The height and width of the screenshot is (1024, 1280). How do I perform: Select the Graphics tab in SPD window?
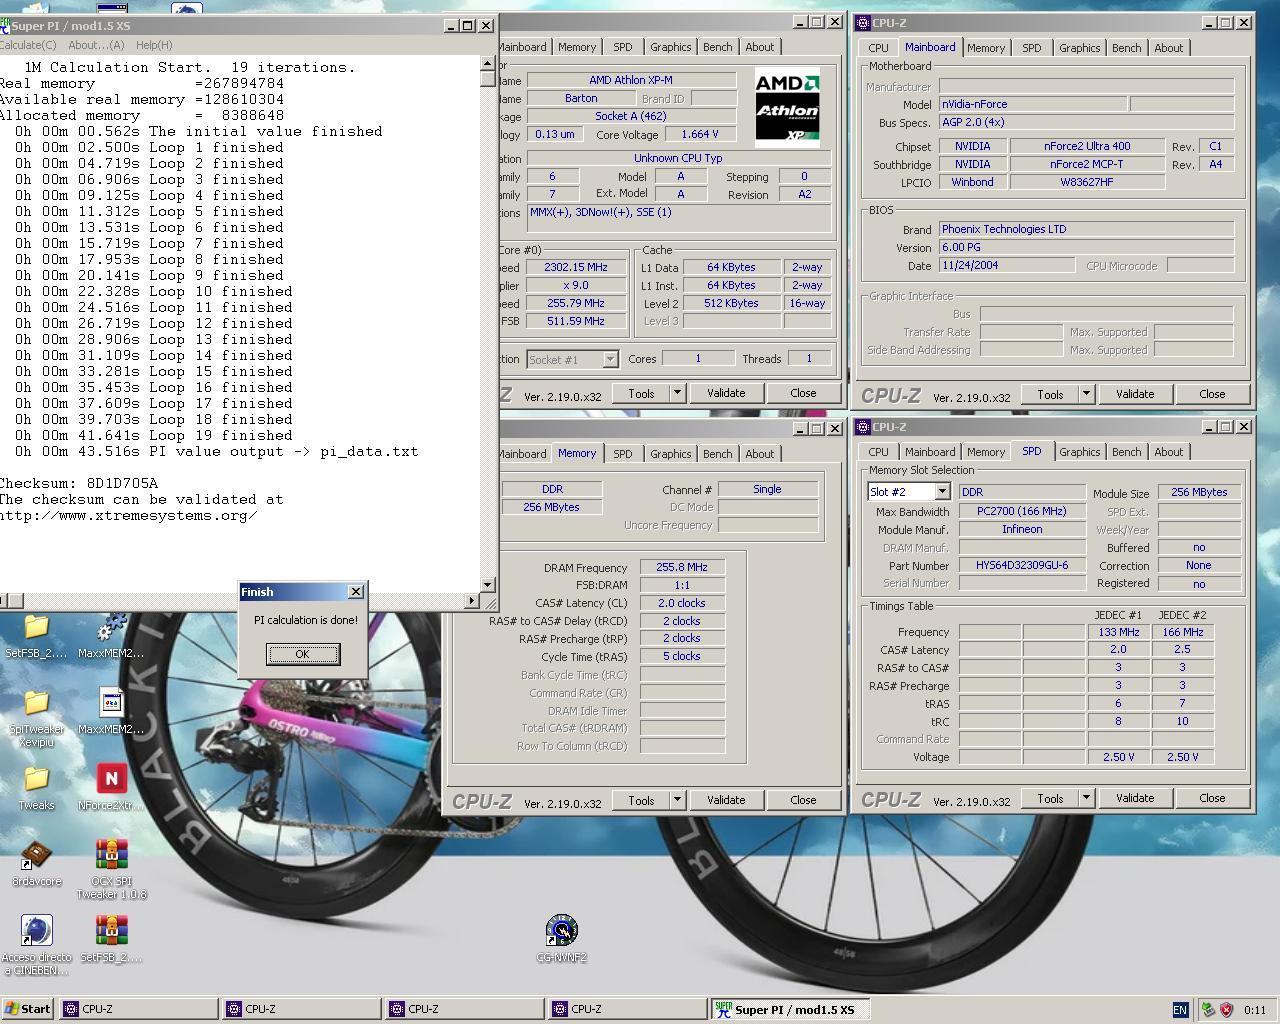pyautogui.click(x=1079, y=452)
